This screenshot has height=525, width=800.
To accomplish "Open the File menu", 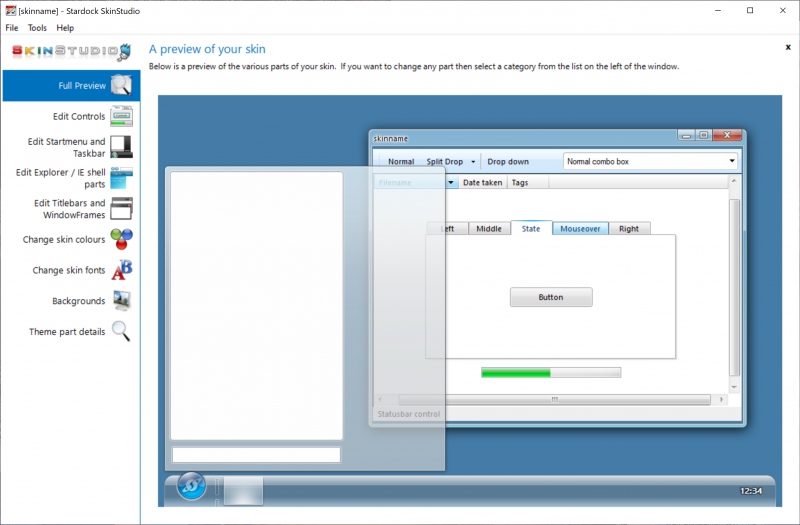I will pos(12,28).
